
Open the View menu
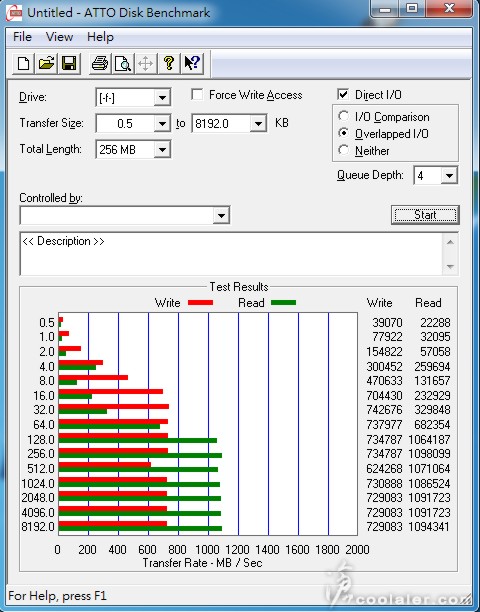click(59, 37)
